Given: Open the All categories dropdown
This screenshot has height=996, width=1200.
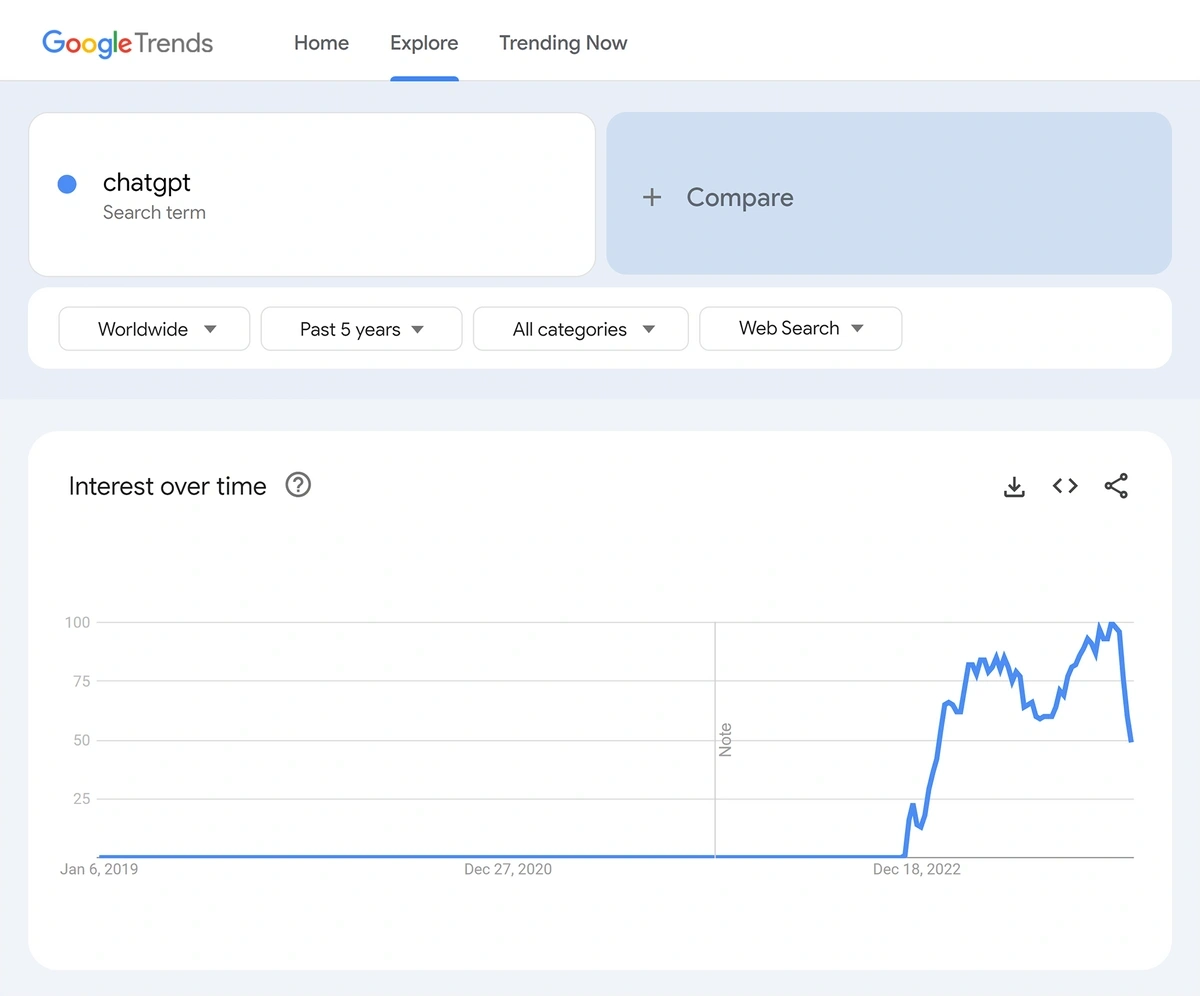Looking at the screenshot, I should (581, 329).
